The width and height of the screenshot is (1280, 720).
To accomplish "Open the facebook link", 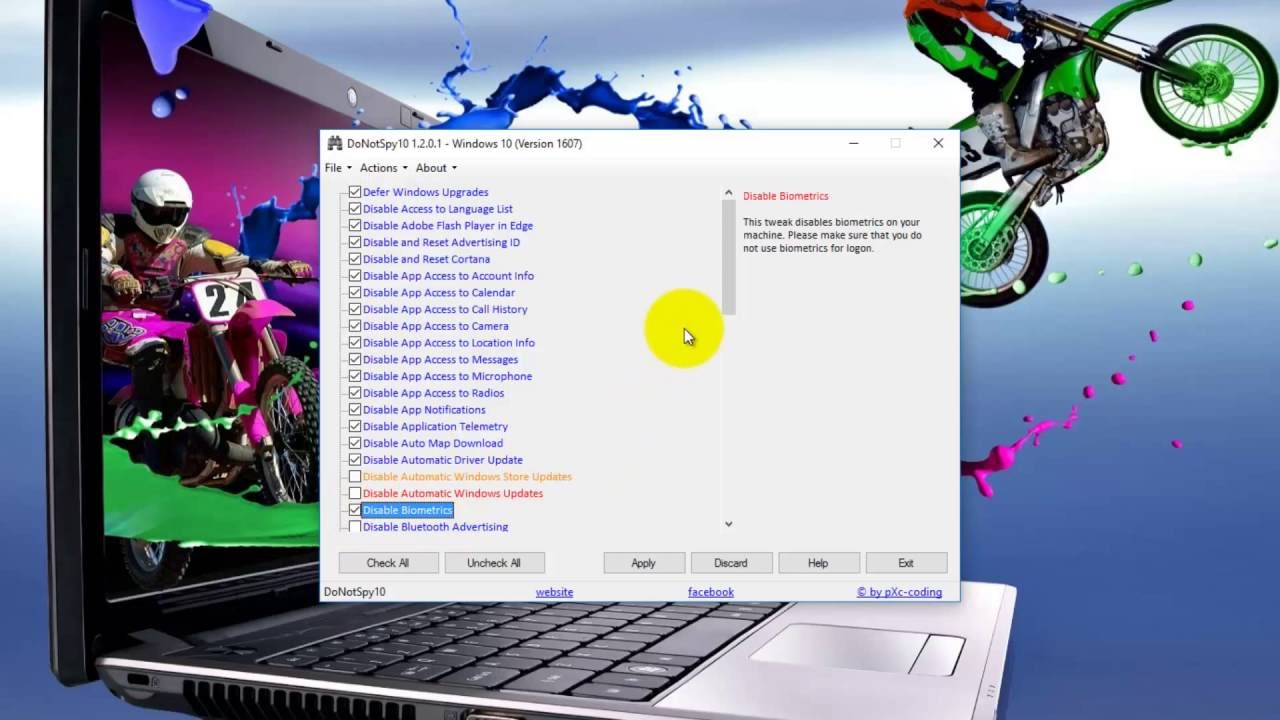I will (711, 592).
